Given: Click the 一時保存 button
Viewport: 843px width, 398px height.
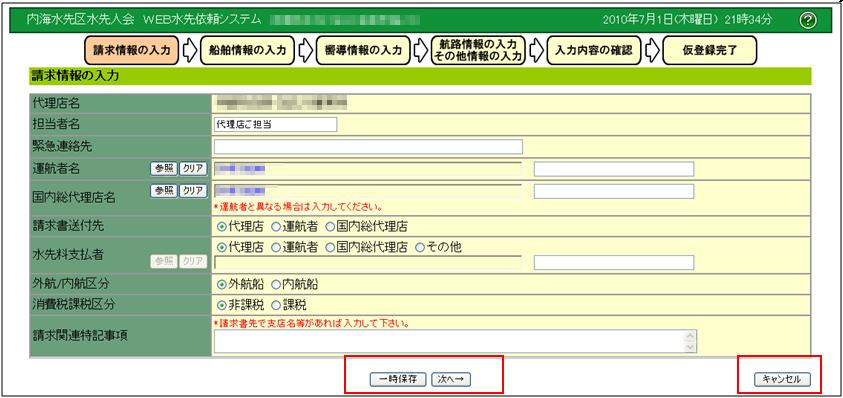Looking at the screenshot, I should click(x=398, y=379).
